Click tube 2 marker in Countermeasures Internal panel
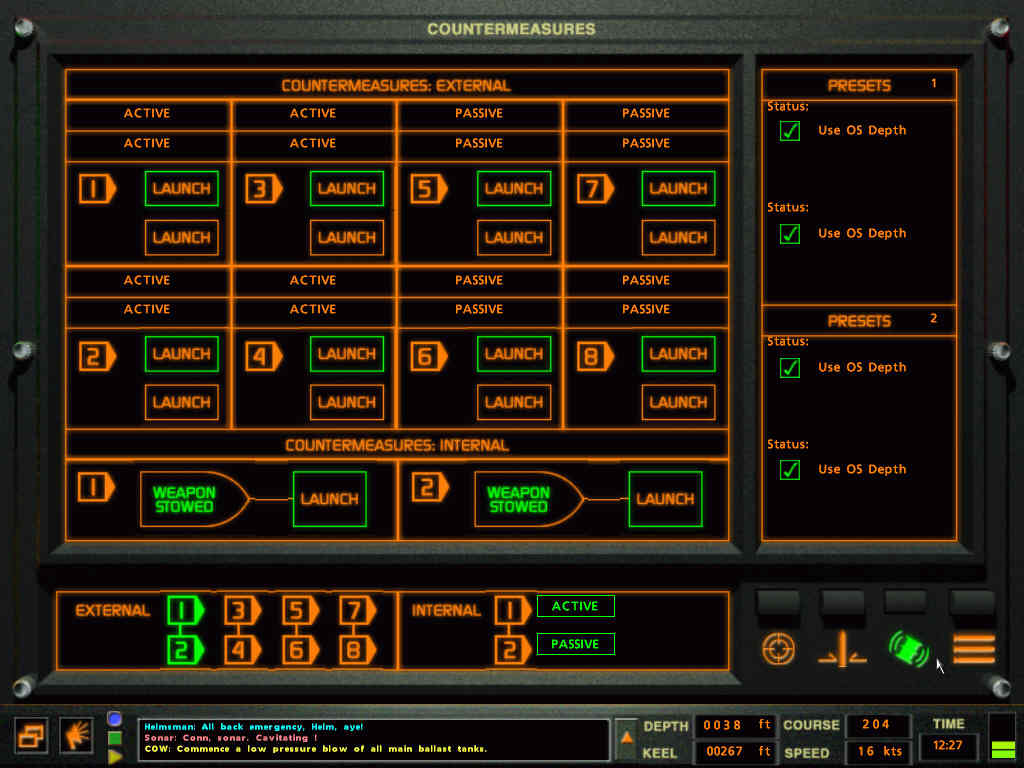Image resolution: width=1024 pixels, height=768 pixels. pos(430,487)
